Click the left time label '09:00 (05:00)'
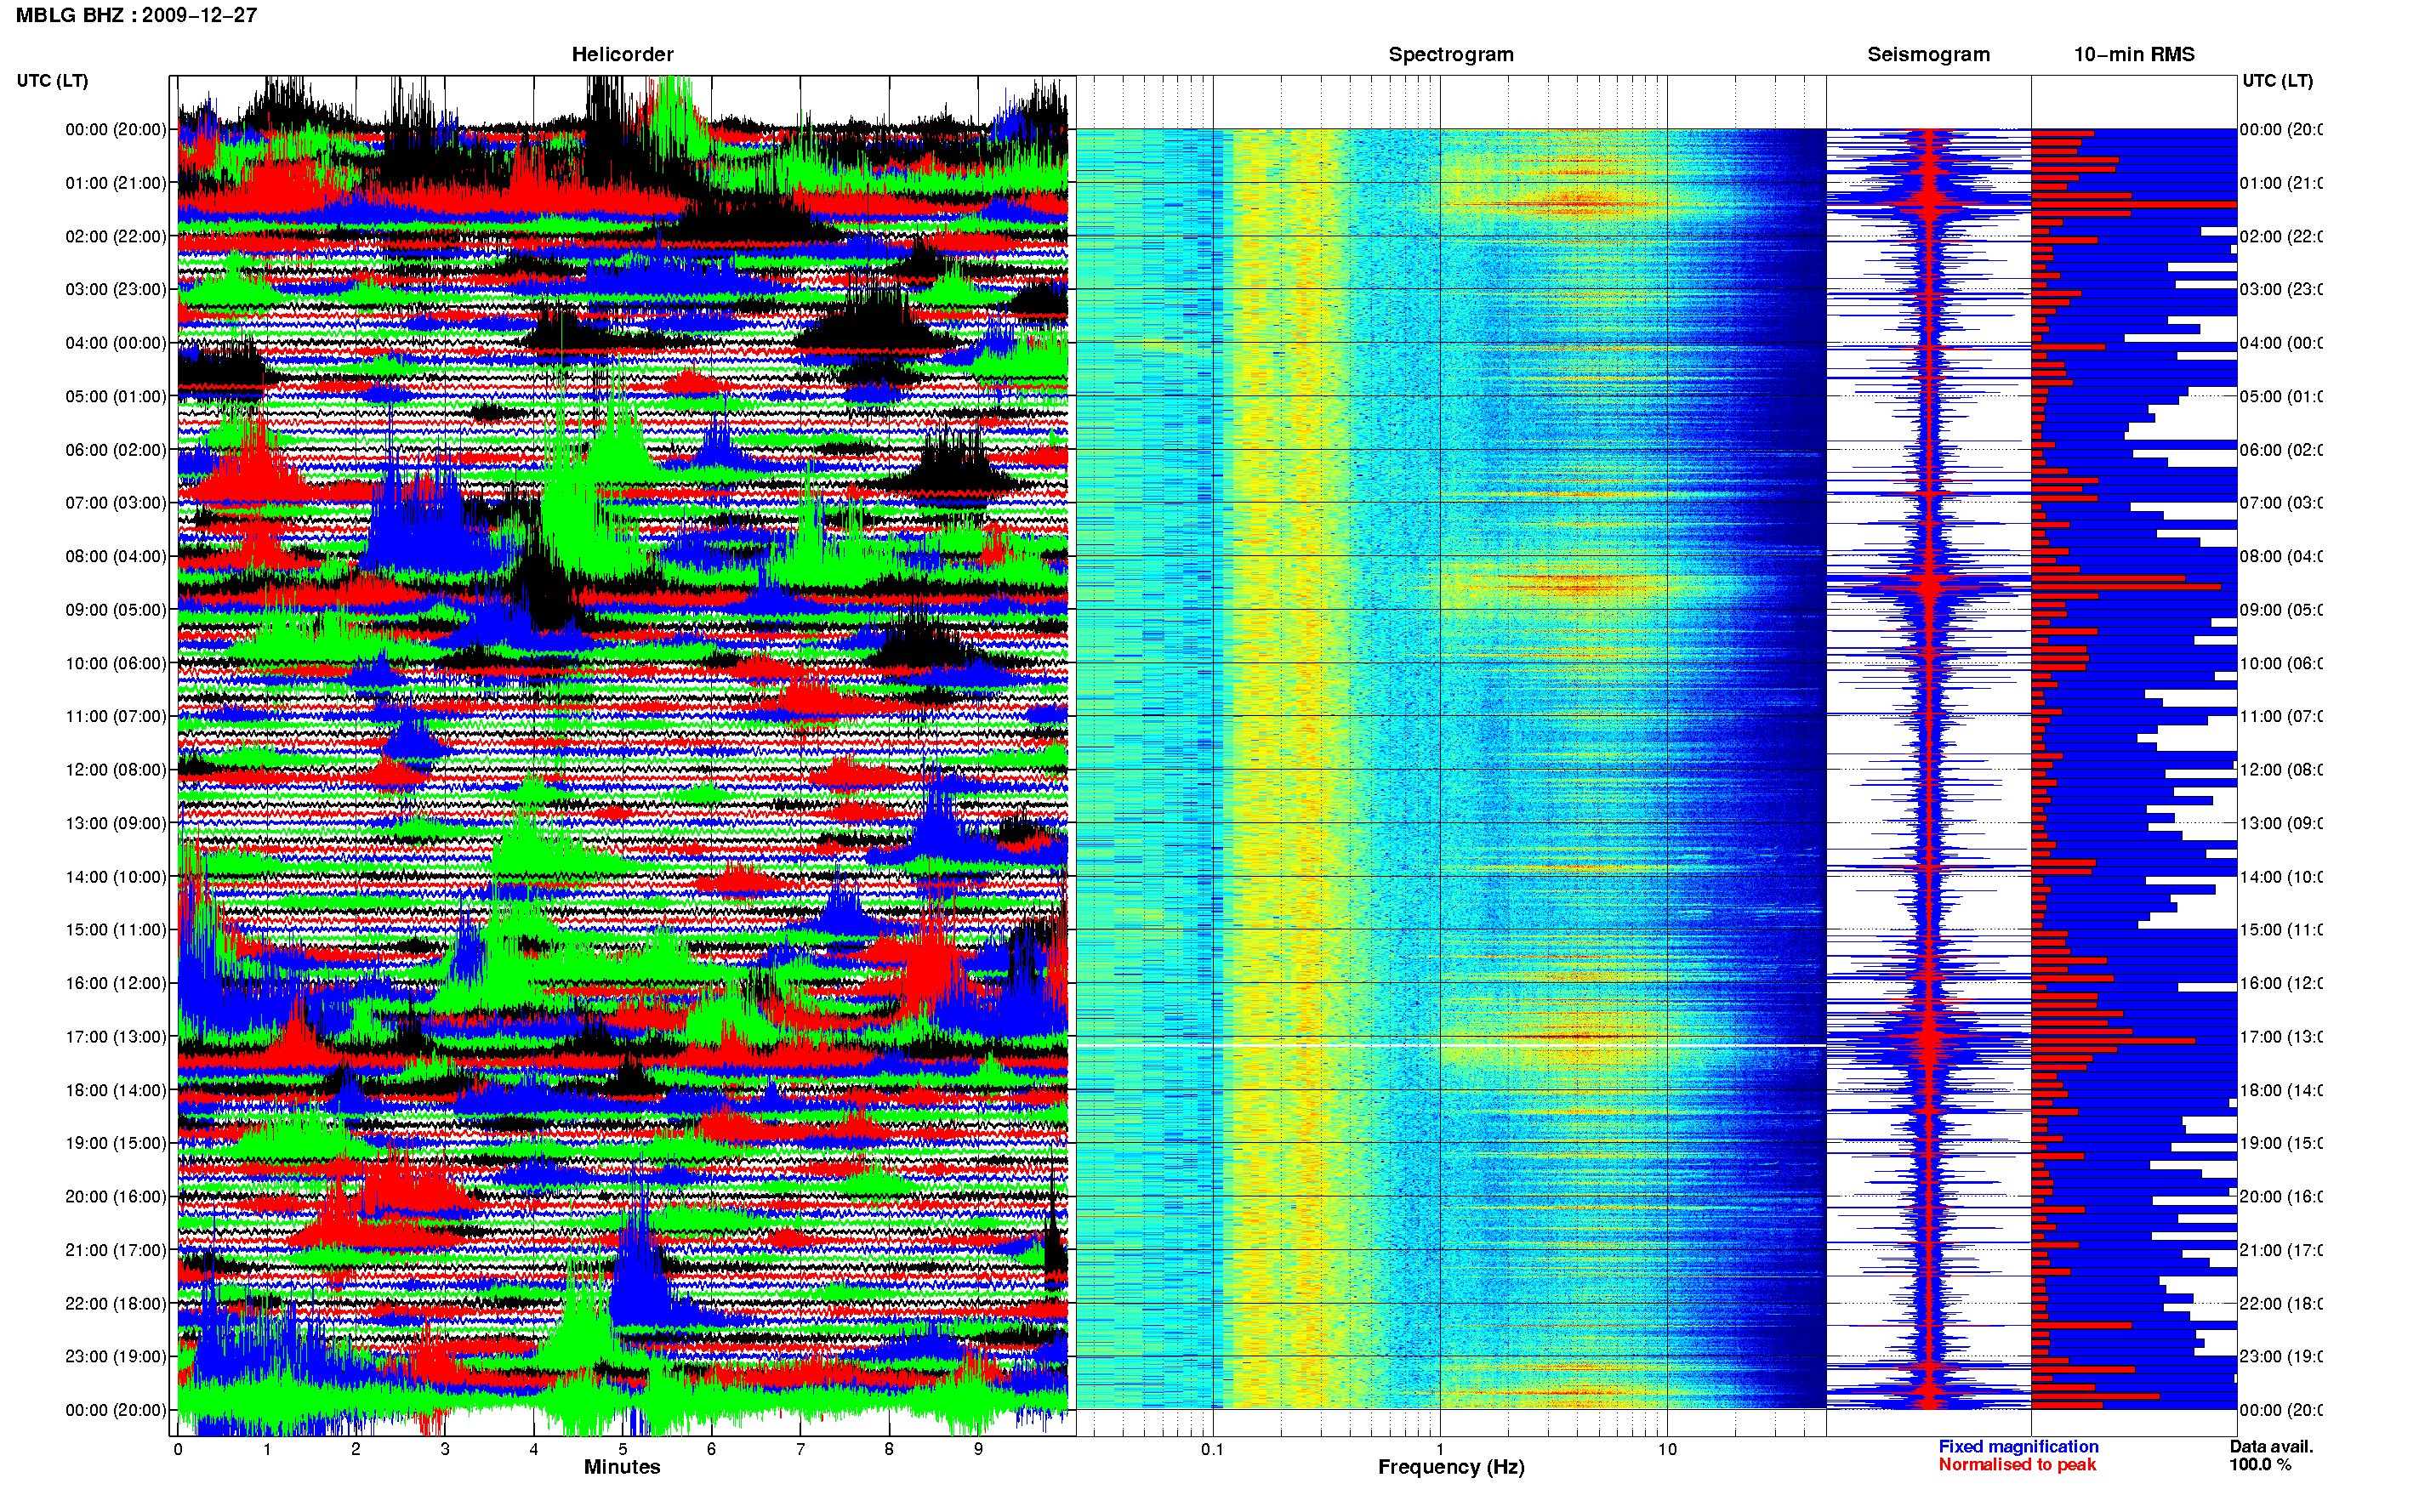The width and height of the screenshot is (2419, 1512). coord(116,610)
